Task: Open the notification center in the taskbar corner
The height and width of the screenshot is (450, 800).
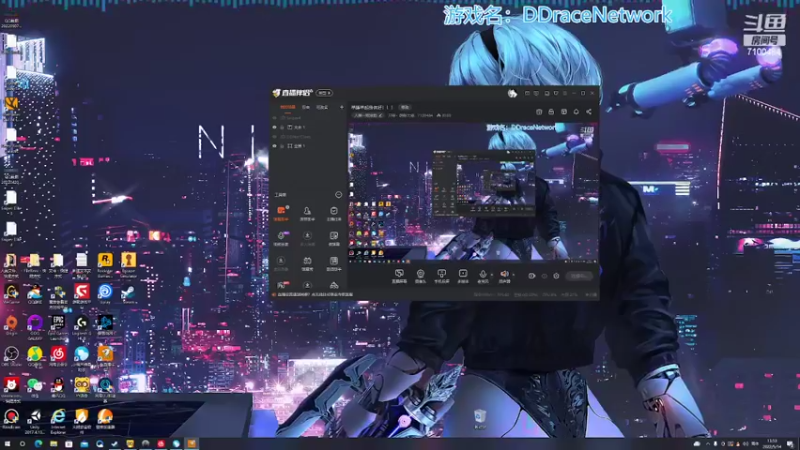Action: point(790,444)
